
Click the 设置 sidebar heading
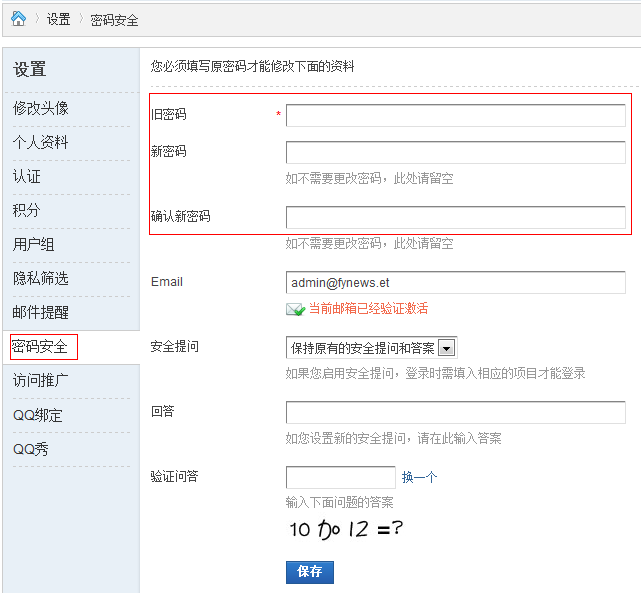tap(29, 69)
